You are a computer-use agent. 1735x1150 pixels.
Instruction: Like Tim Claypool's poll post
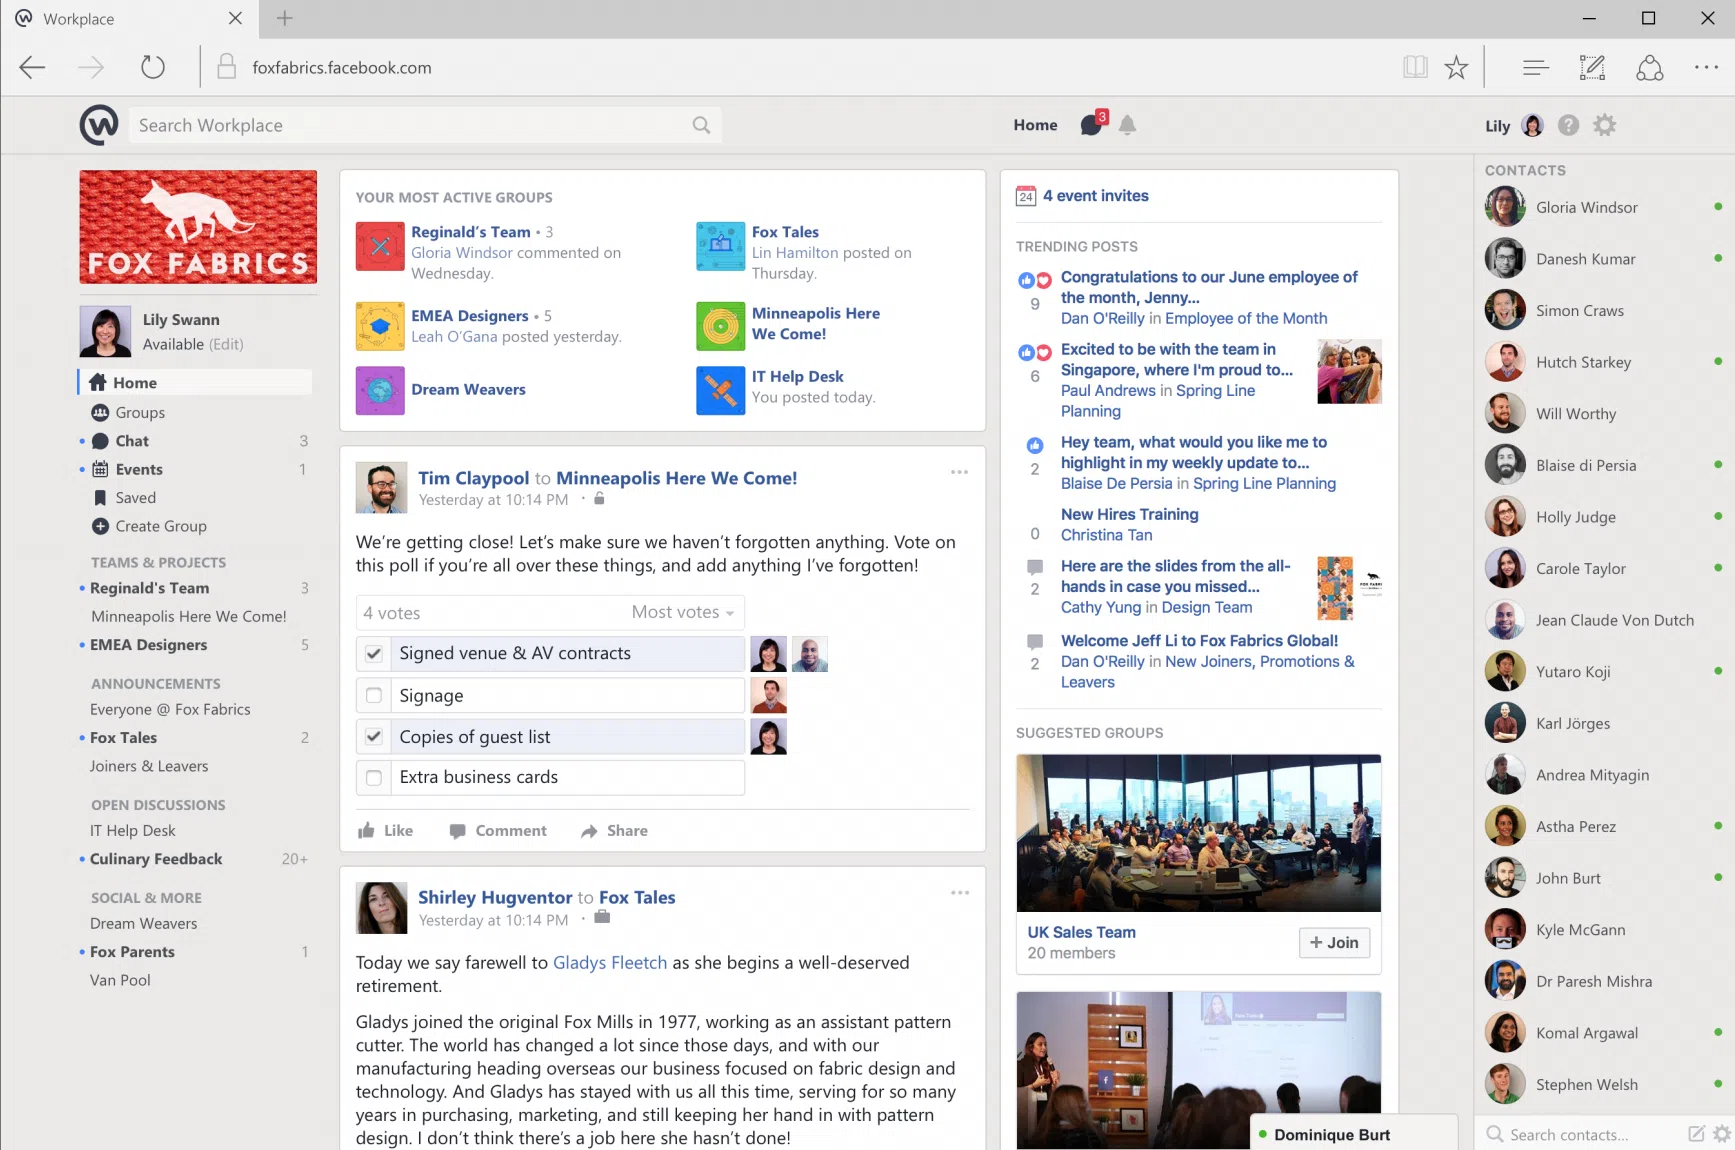pyautogui.click(x=386, y=830)
